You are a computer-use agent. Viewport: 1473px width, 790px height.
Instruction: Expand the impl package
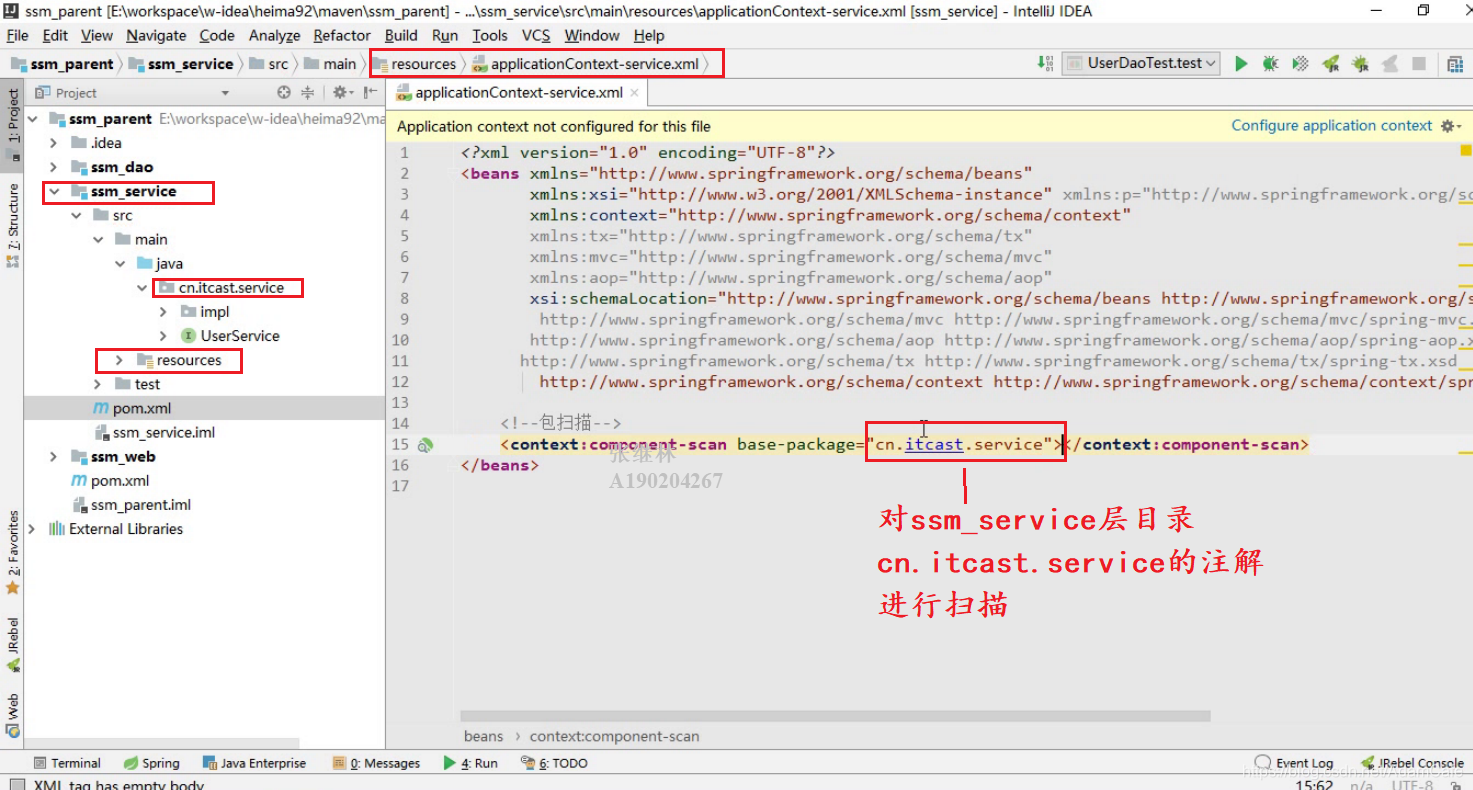[163, 312]
